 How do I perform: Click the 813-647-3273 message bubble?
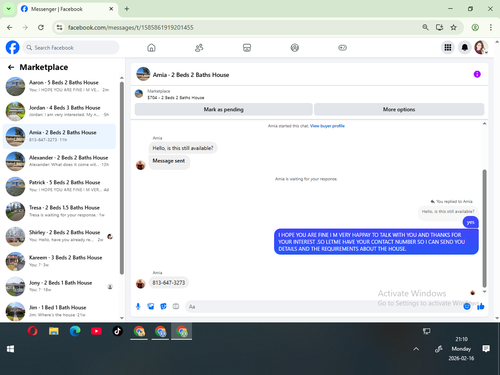tap(168, 283)
